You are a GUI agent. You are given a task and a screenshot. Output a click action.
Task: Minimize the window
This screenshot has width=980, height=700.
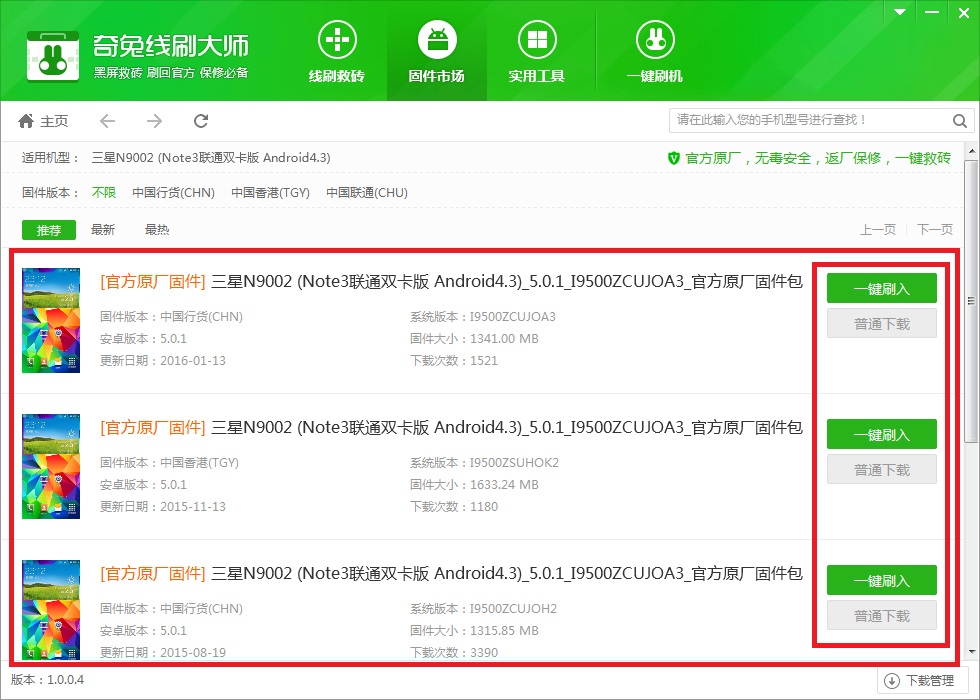coord(932,12)
